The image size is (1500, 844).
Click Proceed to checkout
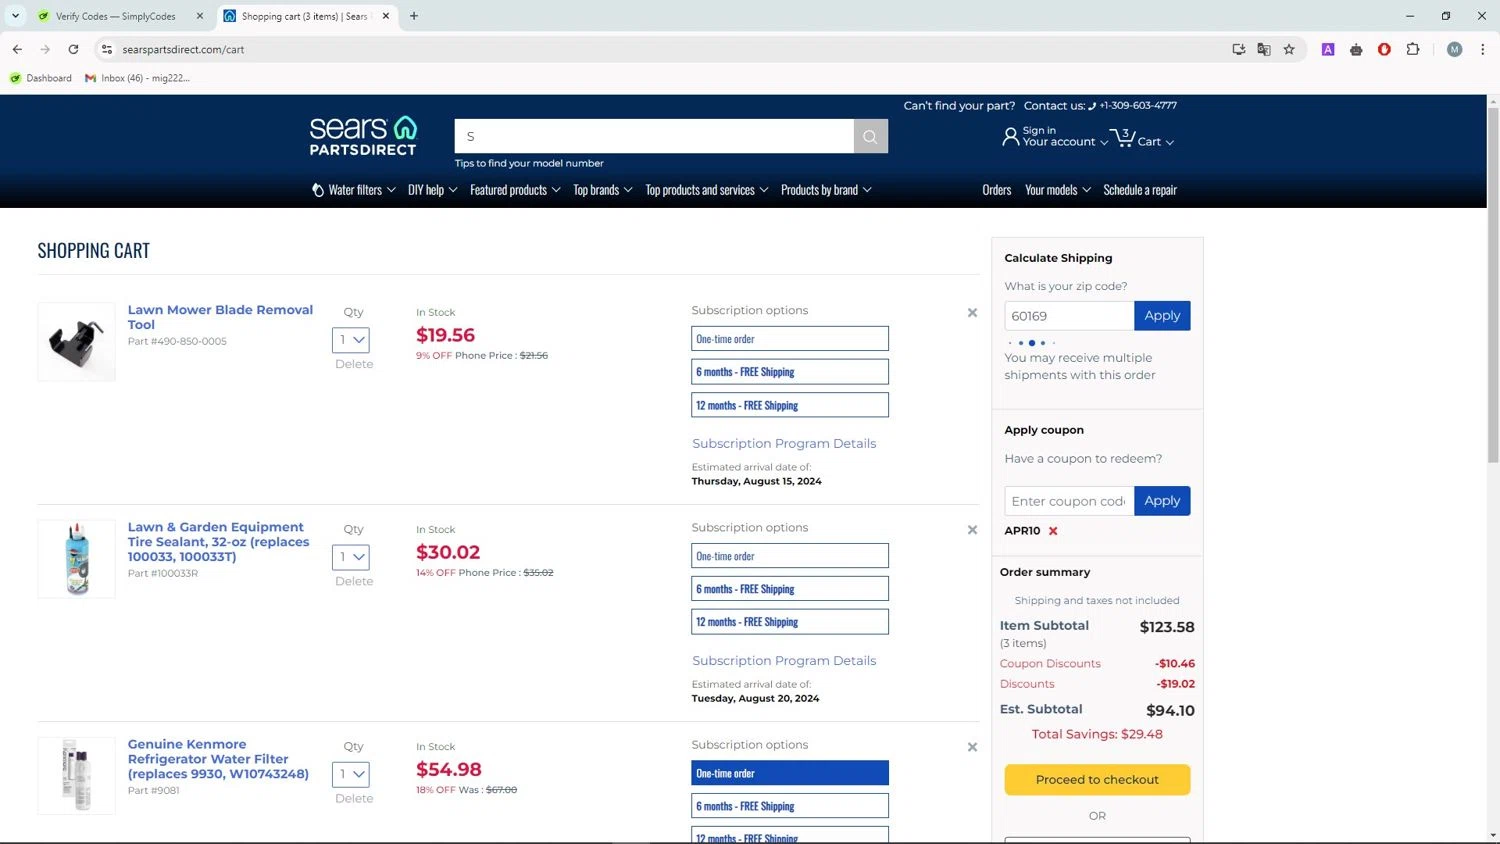coord(1097,780)
